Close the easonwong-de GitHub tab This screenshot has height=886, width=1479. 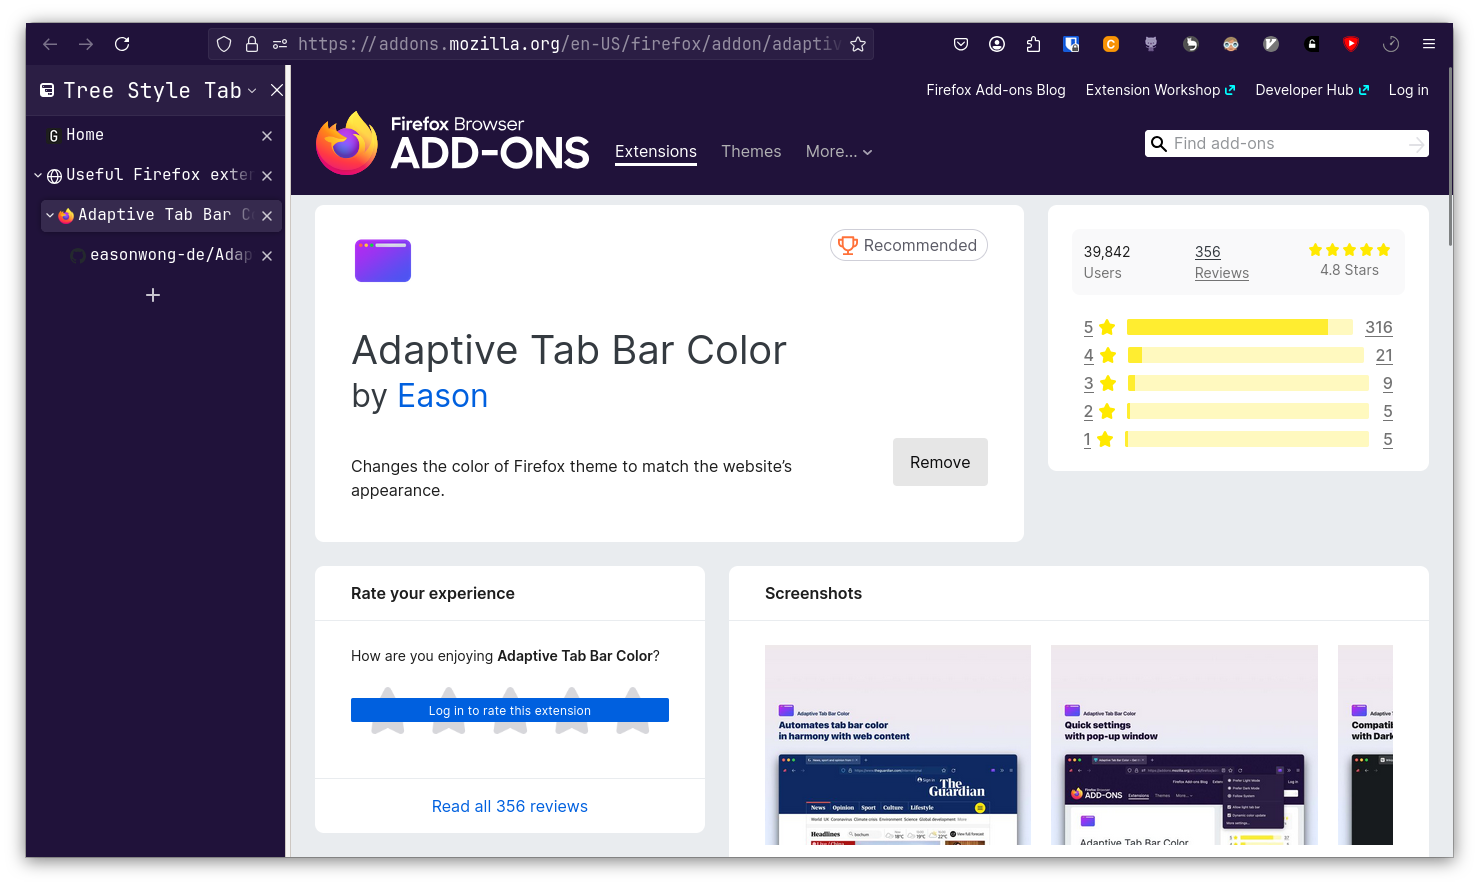(267, 256)
